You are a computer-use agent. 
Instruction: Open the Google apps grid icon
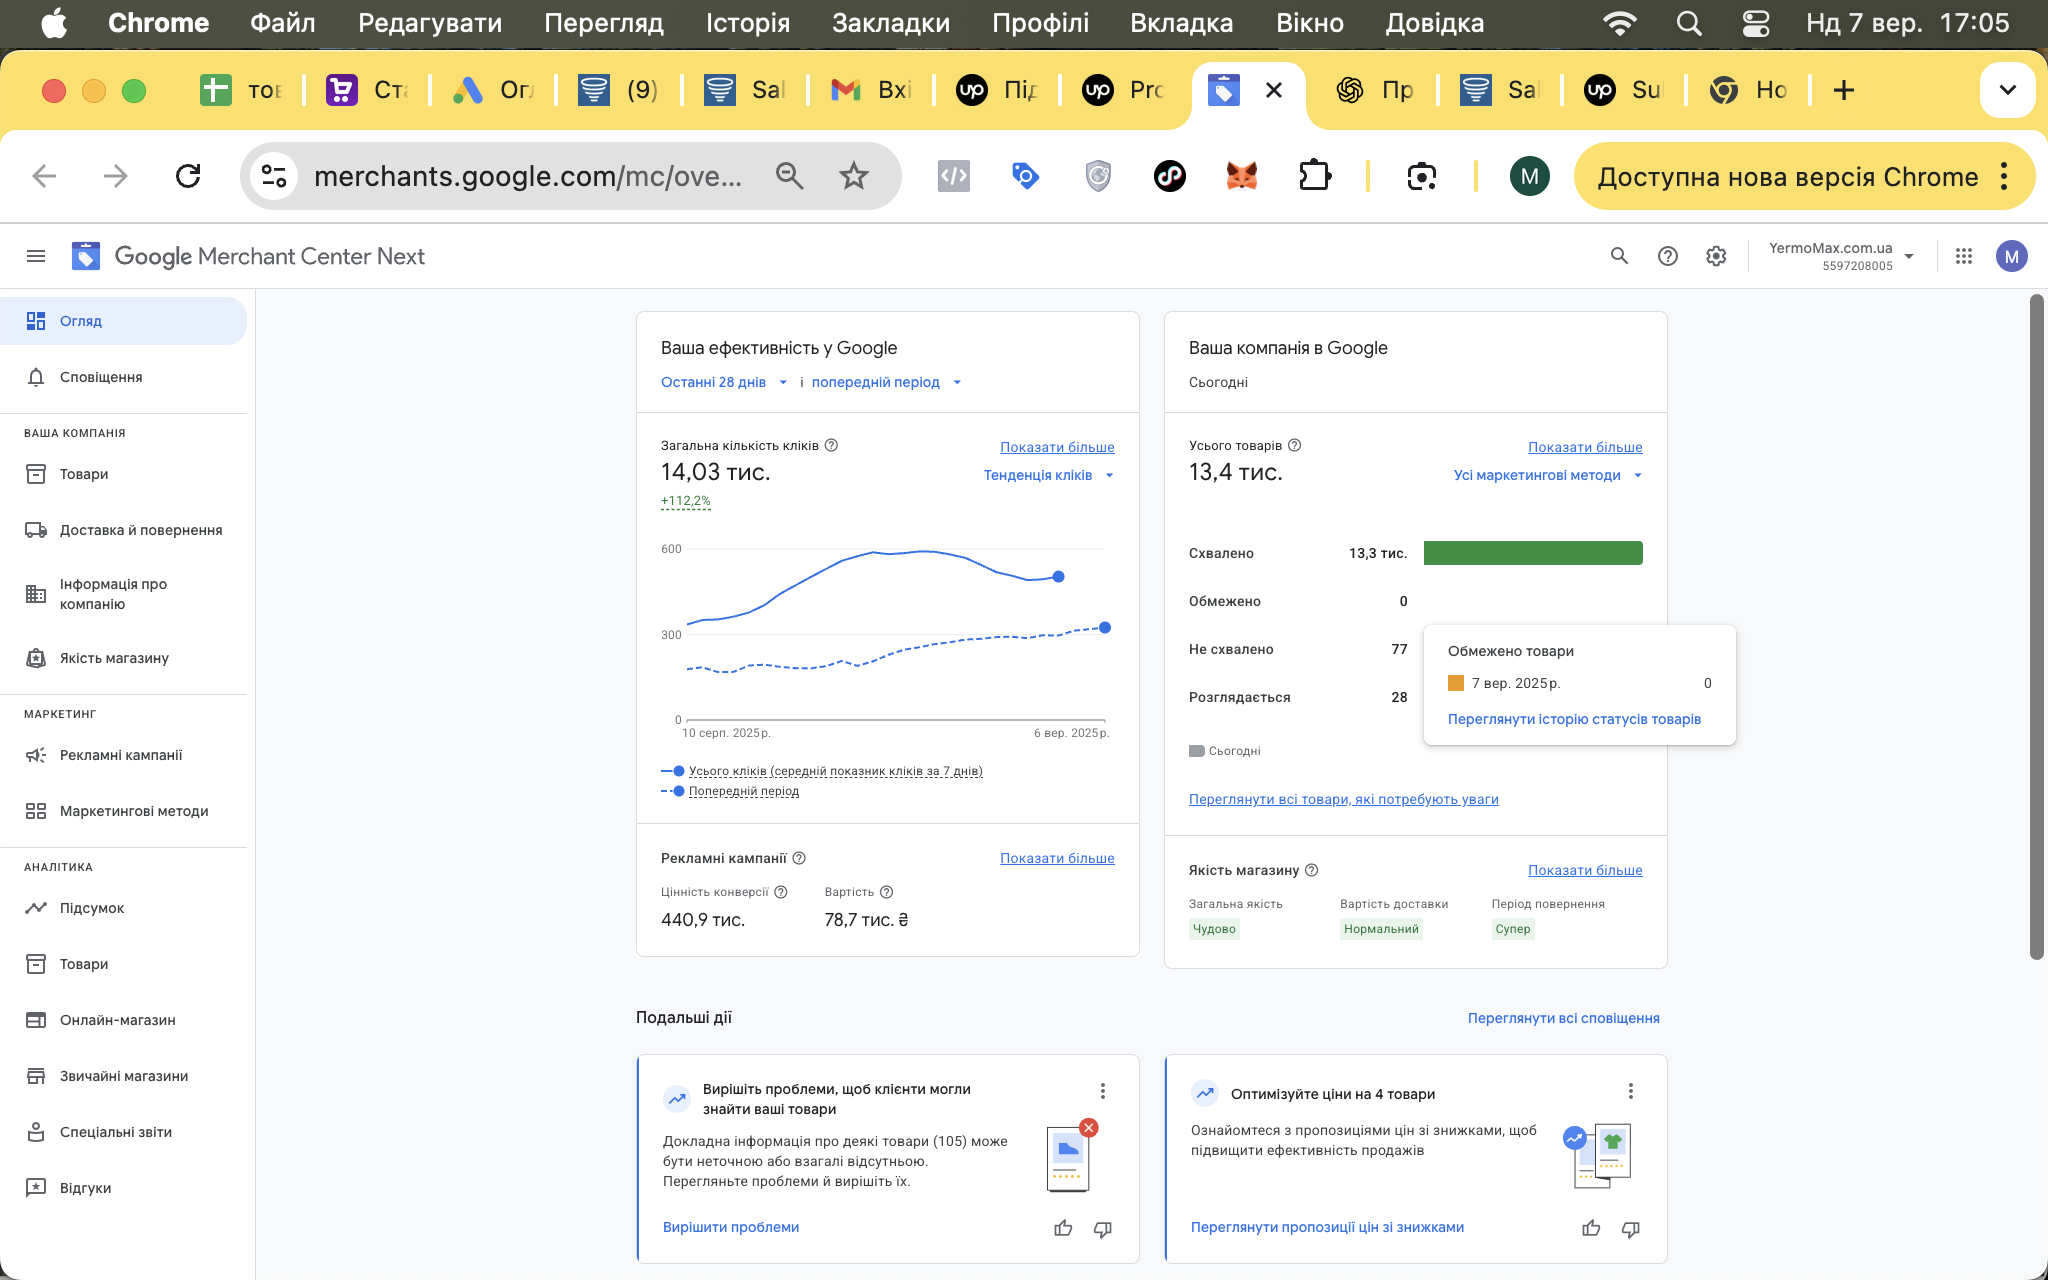point(1963,256)
